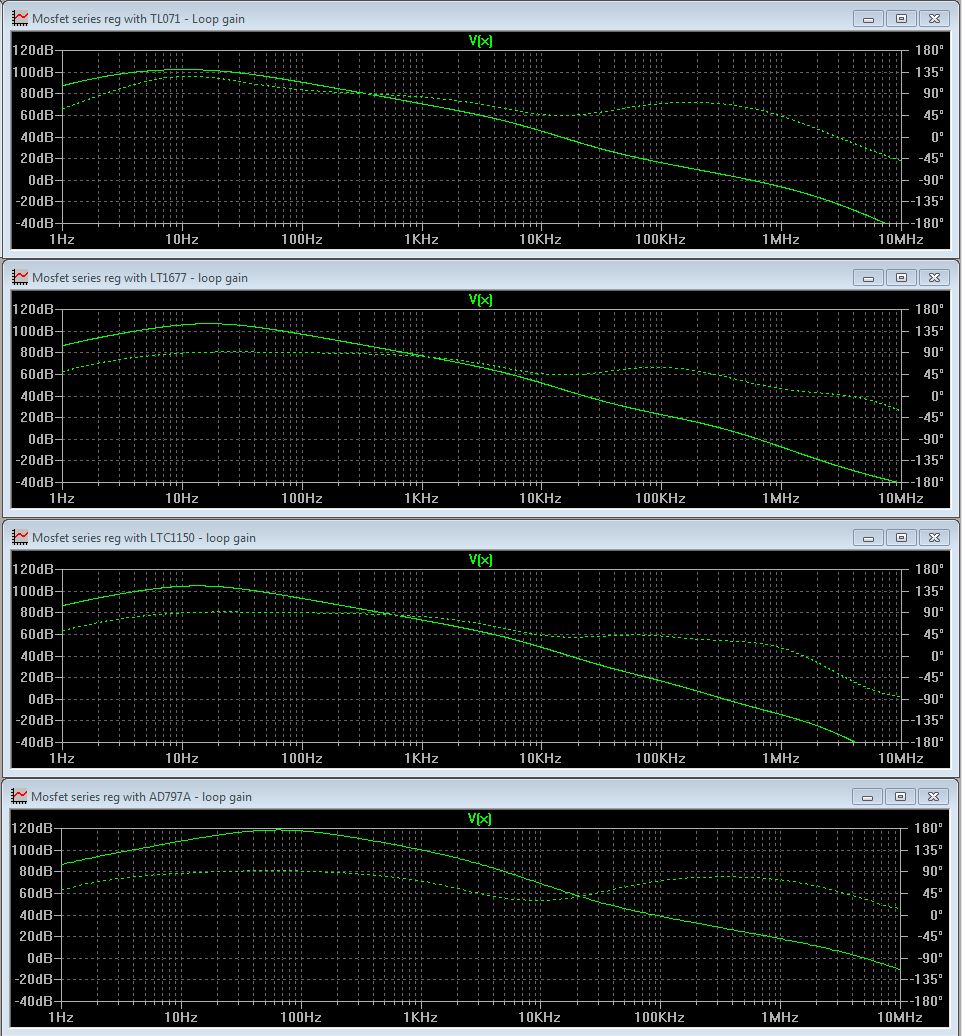Click the V(x) trace label in TL071 plot
Viewport: 963px width, 1036px height.
coord(480,40)
